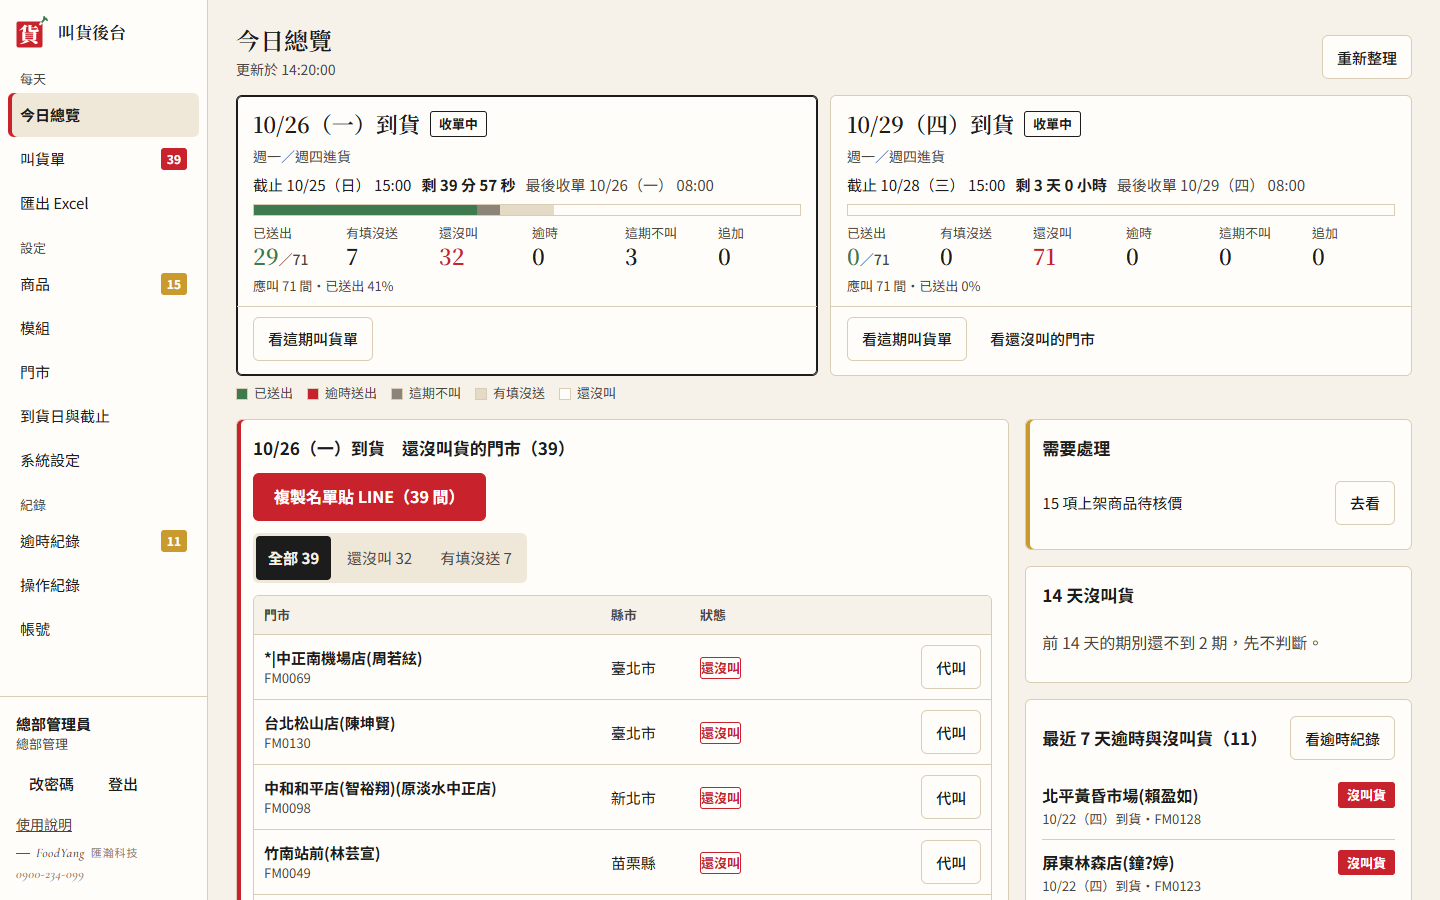Refresh the page with 重新整理
Image resolution: width=1440 pixels, height=900 pixels.
[1367, 58]
